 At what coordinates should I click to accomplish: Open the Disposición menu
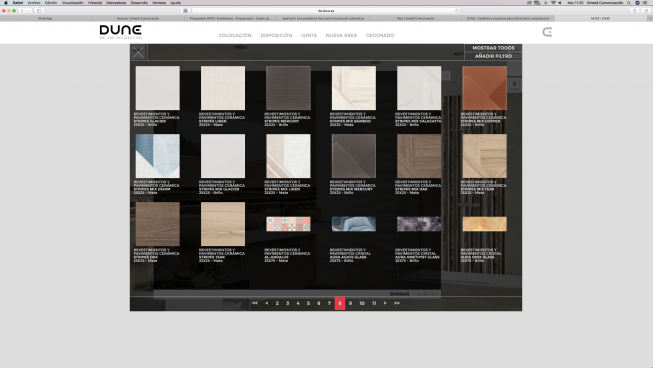[x=276, y=35]
